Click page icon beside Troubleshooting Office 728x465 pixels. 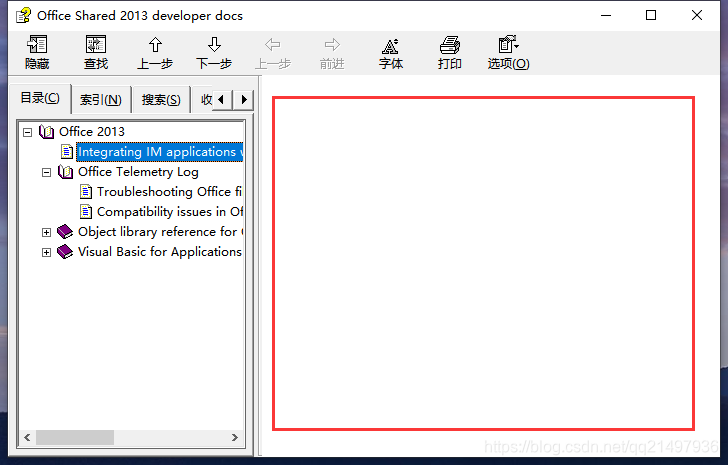point(86,192)
